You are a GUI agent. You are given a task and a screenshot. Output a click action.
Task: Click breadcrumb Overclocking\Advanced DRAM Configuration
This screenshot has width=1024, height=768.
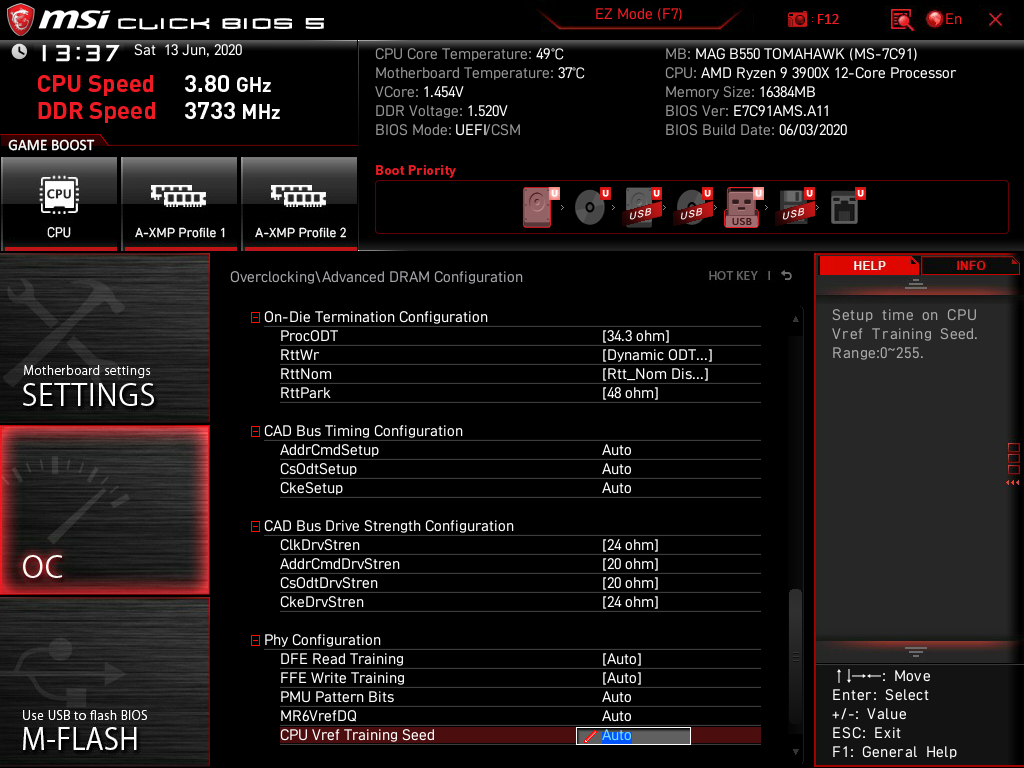coord(376,277)
